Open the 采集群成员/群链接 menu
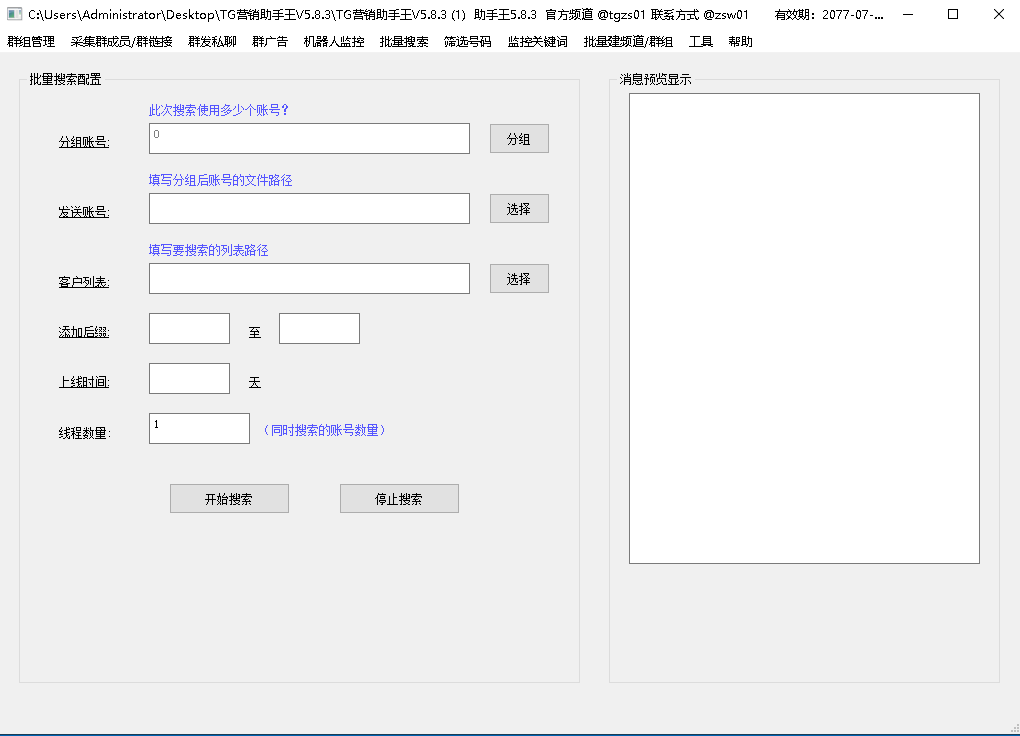The image size is (1020, 736). (121, 42)
